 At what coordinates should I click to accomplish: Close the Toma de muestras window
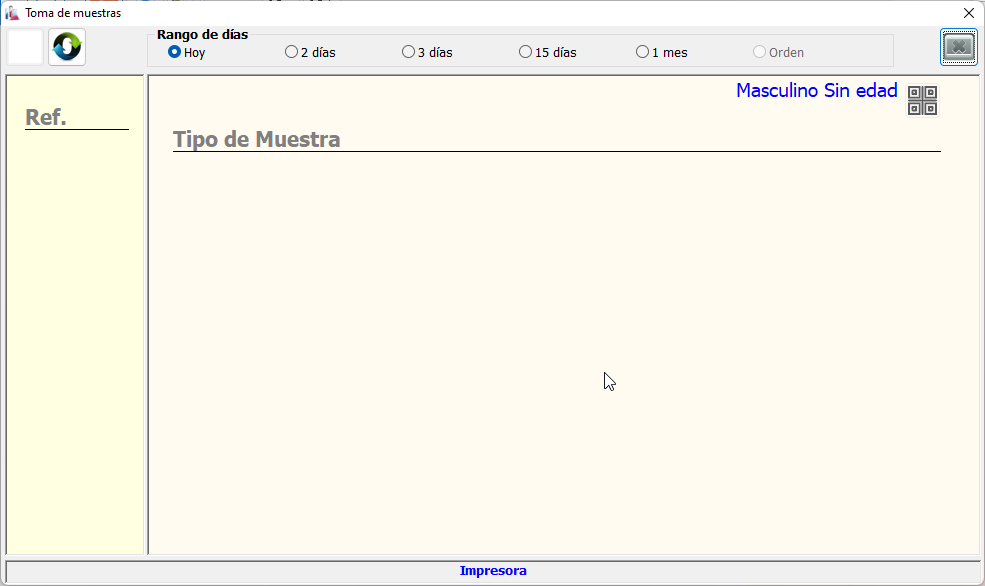point(969,13)
